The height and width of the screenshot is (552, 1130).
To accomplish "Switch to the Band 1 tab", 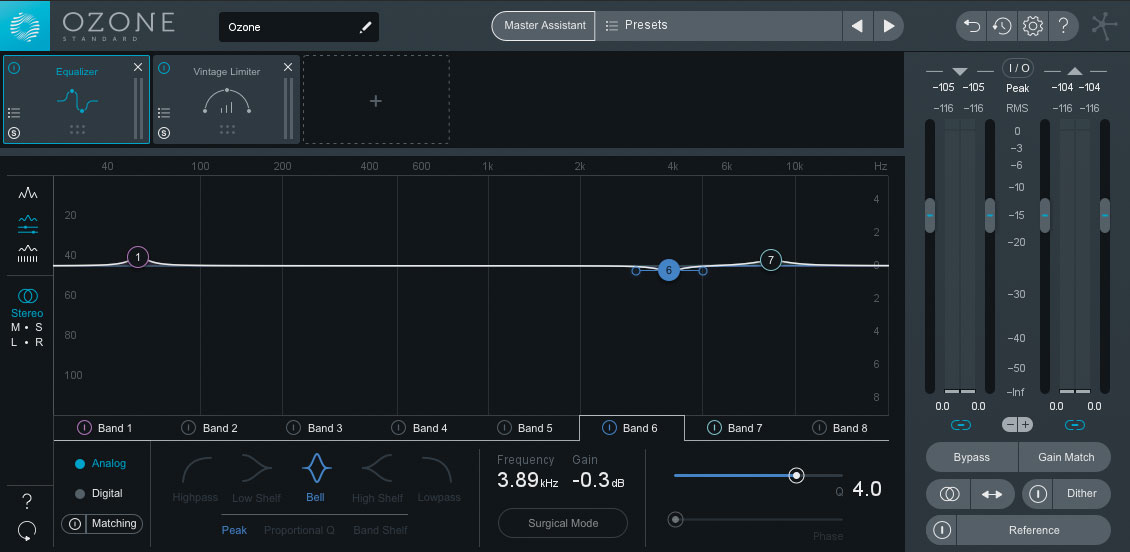I will coord(106,428).
